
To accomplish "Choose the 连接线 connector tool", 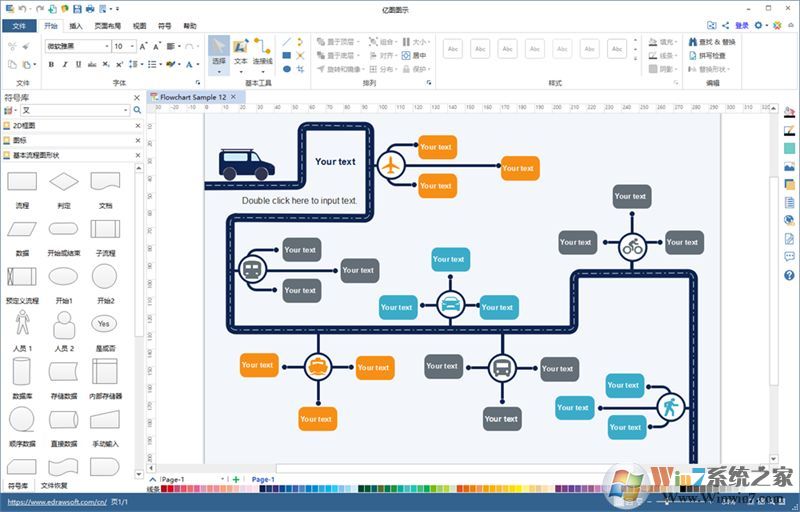I will point(262,52).
